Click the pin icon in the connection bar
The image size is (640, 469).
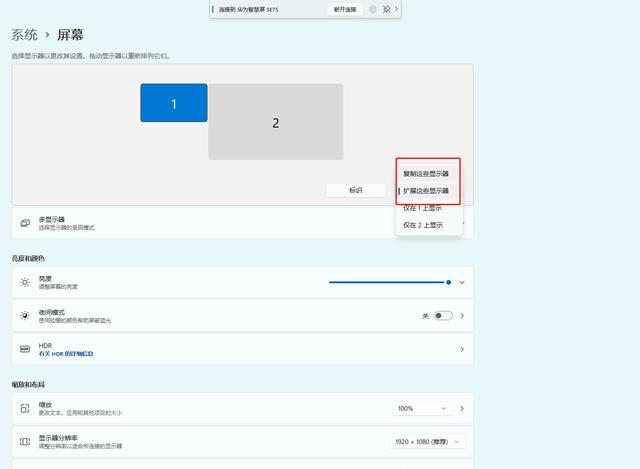click(386, 9)
